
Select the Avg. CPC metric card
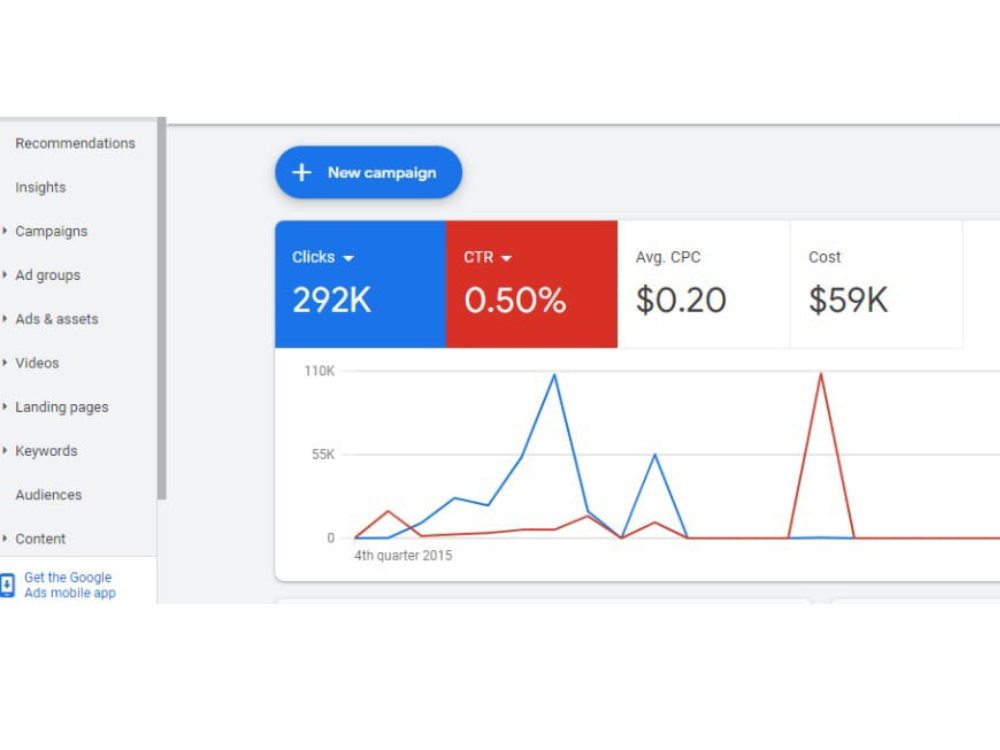coord(704,284)
